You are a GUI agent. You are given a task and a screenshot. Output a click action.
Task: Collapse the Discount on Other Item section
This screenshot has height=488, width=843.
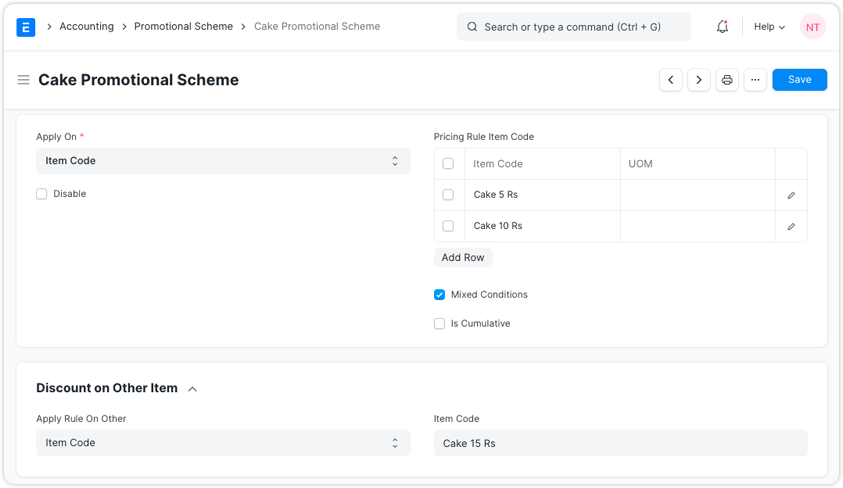(x=192, y=389)
